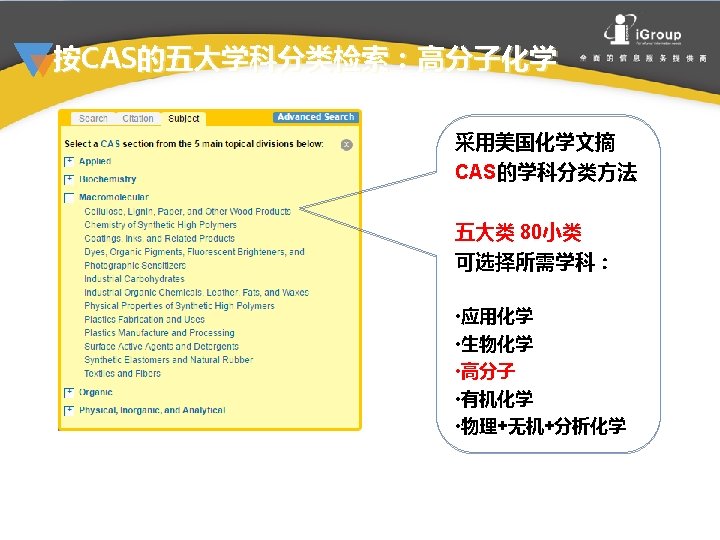Switch to the Search tab
The height and width of the screenshot is (540, 720).
pos(93,118)
